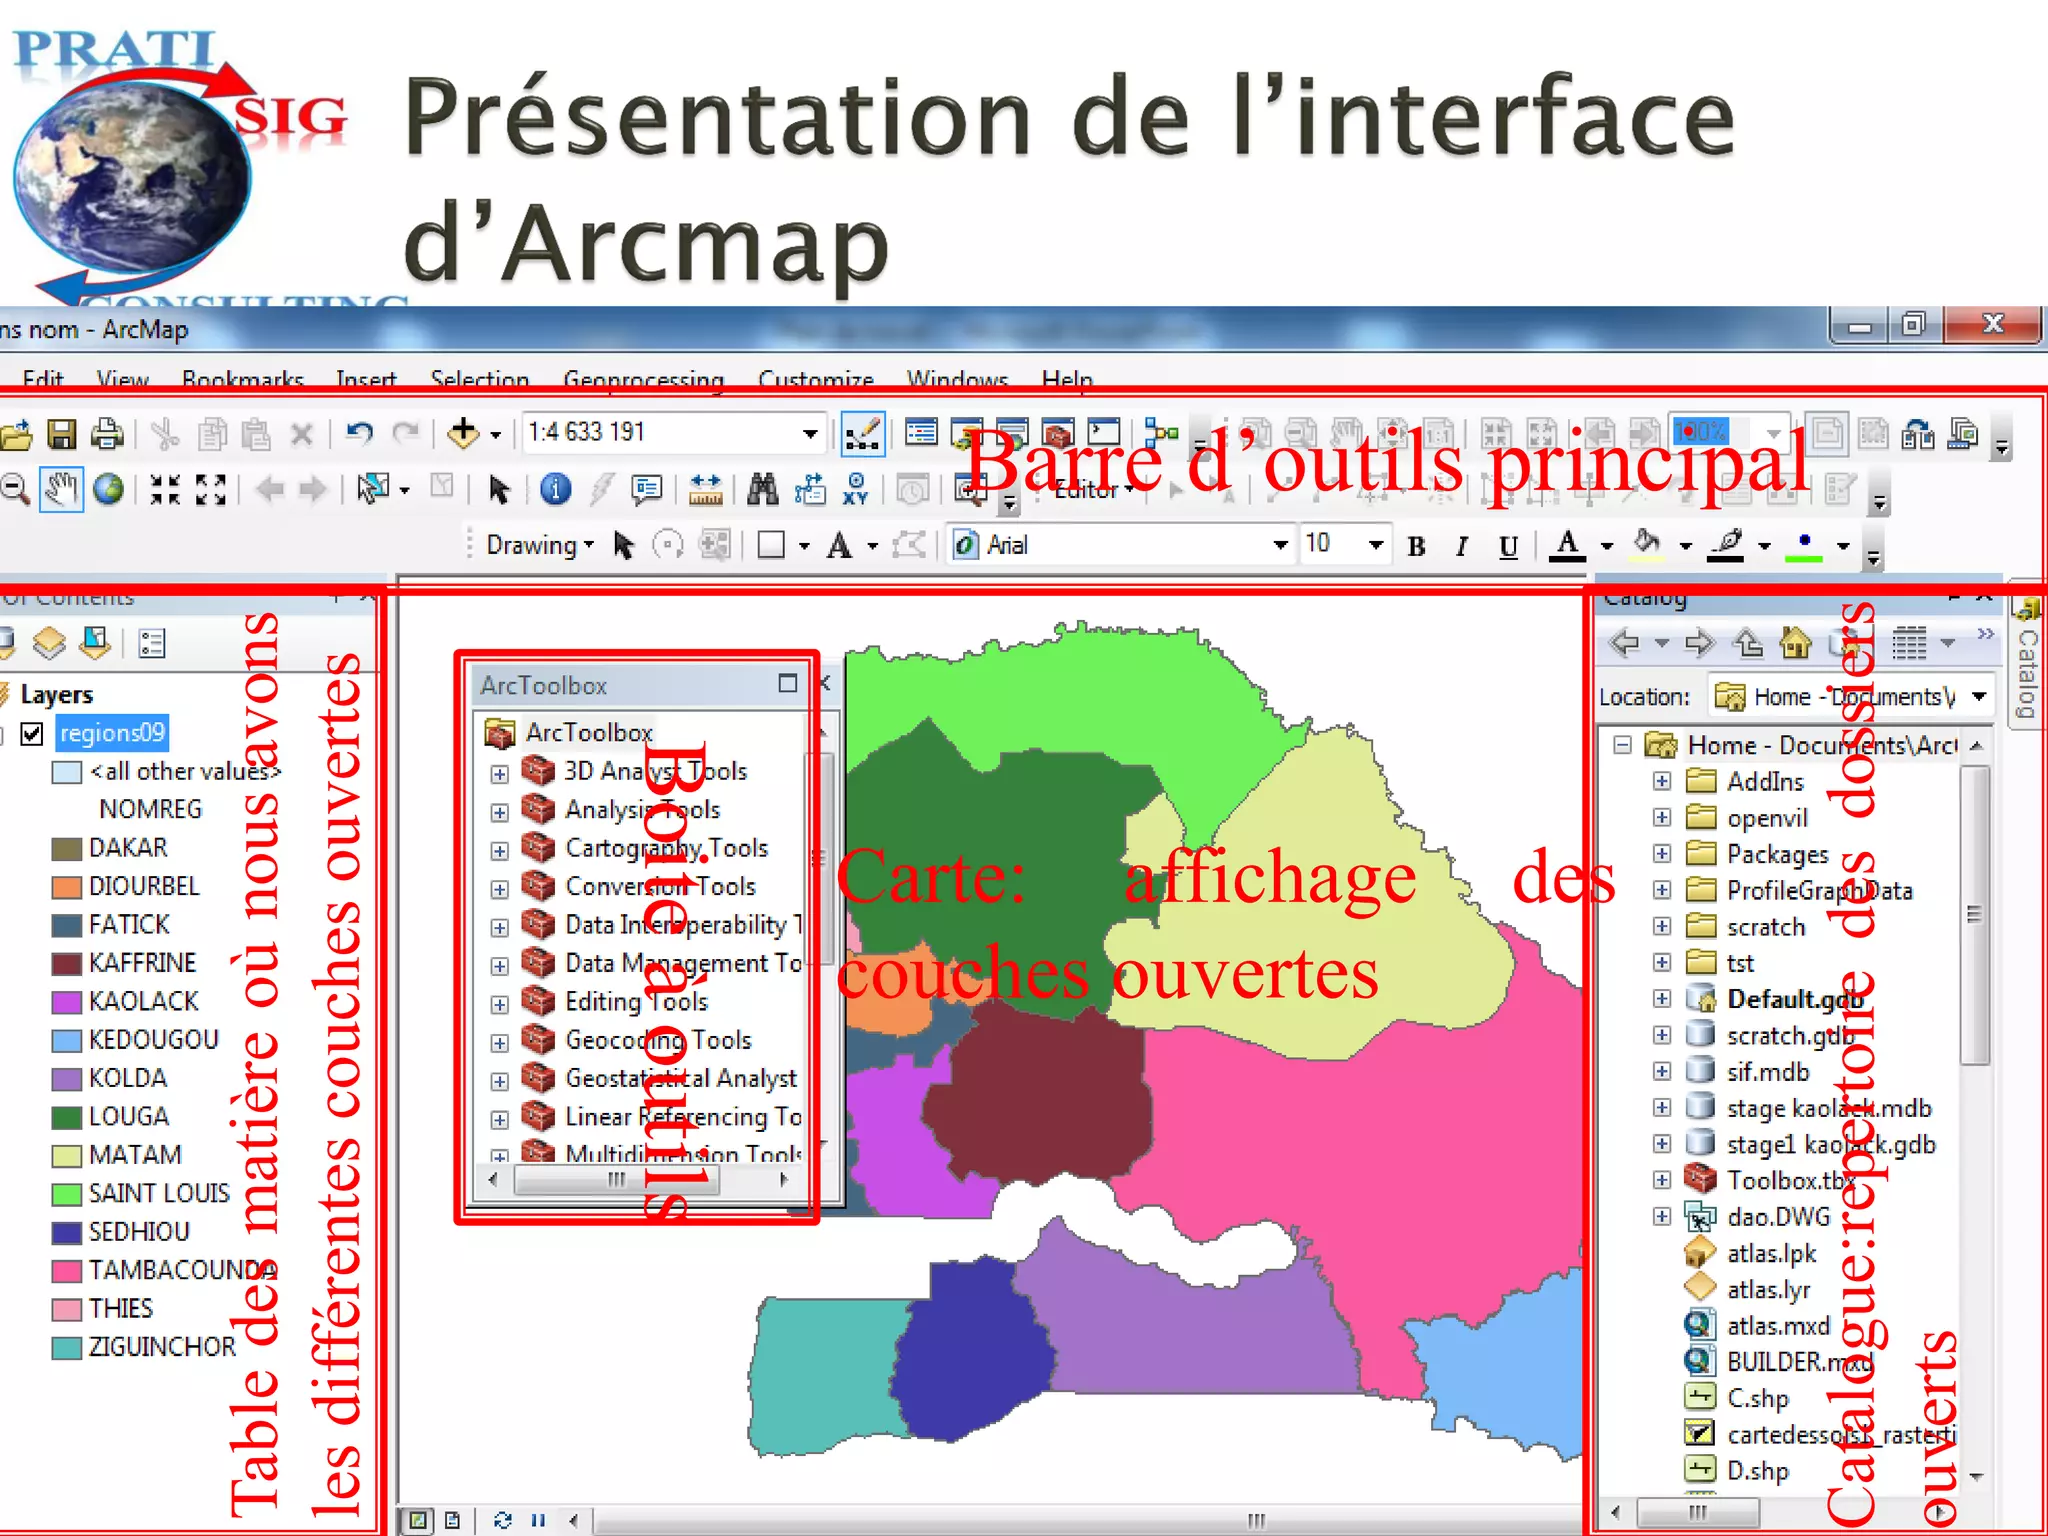Expand 3D Analyst Tools toolbox
The width and height of the screenshot is (2048, 1536).
pos(499,773)
